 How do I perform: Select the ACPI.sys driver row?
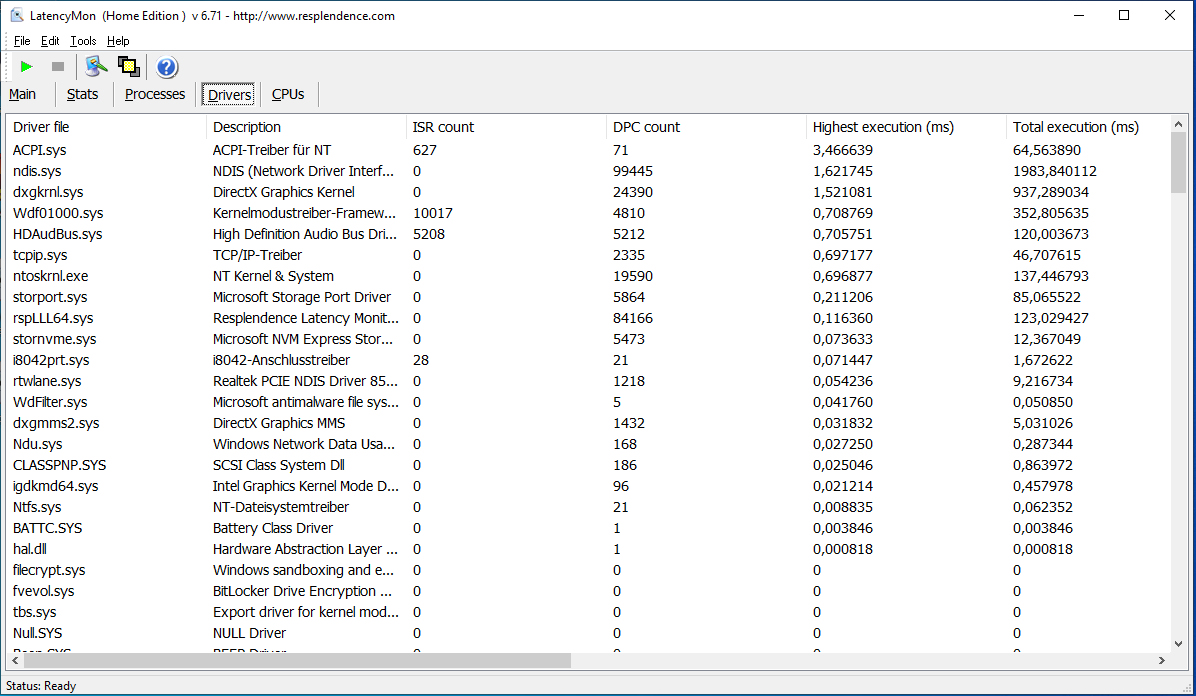[588, 150]
